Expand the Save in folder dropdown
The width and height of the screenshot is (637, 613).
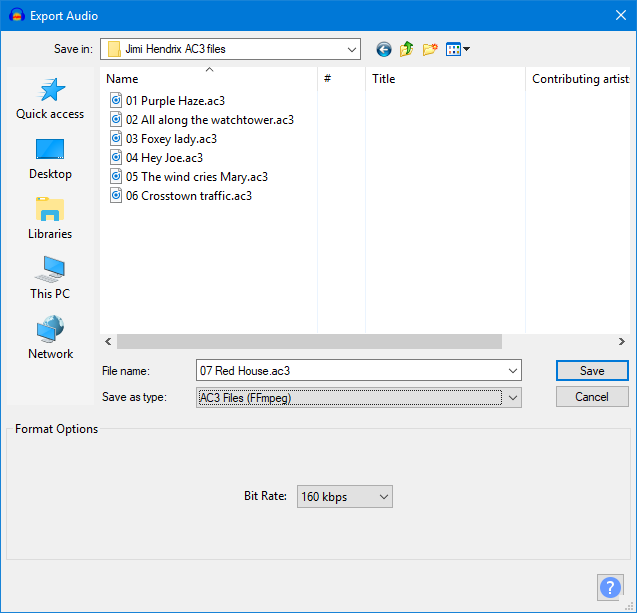pyautogui.click(x=352, y=50)
